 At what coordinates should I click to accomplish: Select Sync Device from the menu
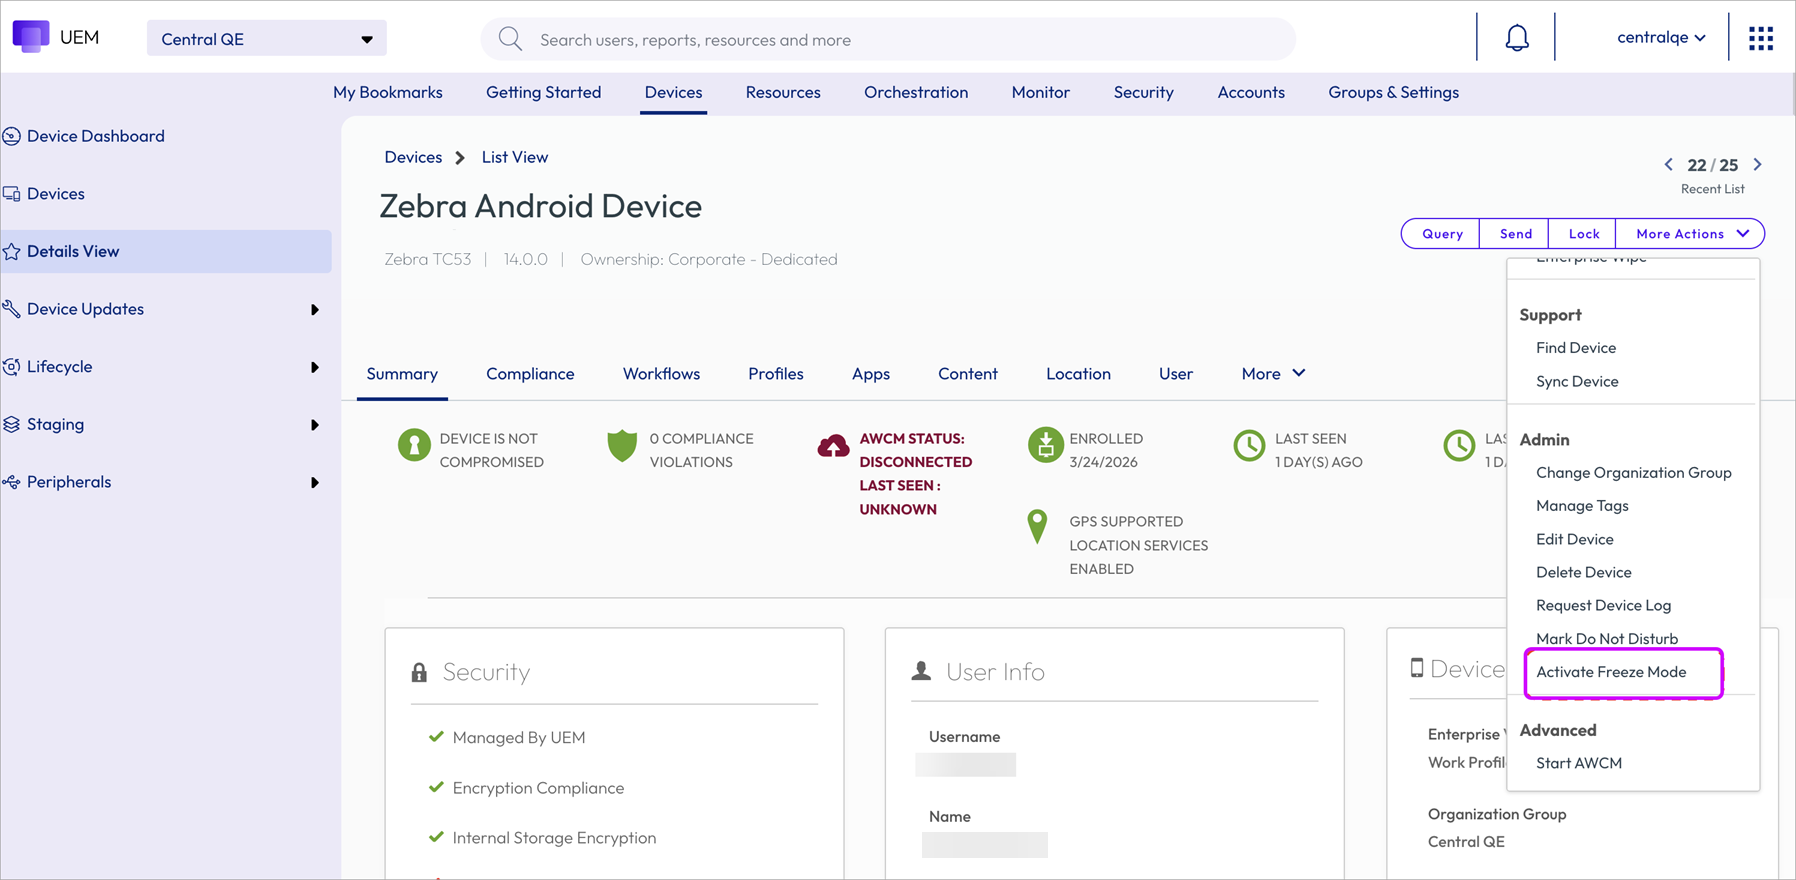tap(1577, 381)
